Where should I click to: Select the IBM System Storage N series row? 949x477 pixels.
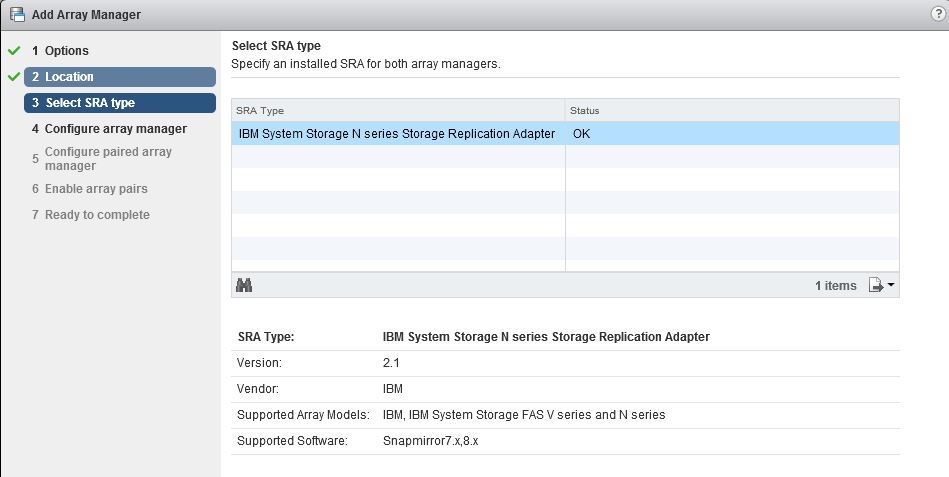(x=565, y=134)
